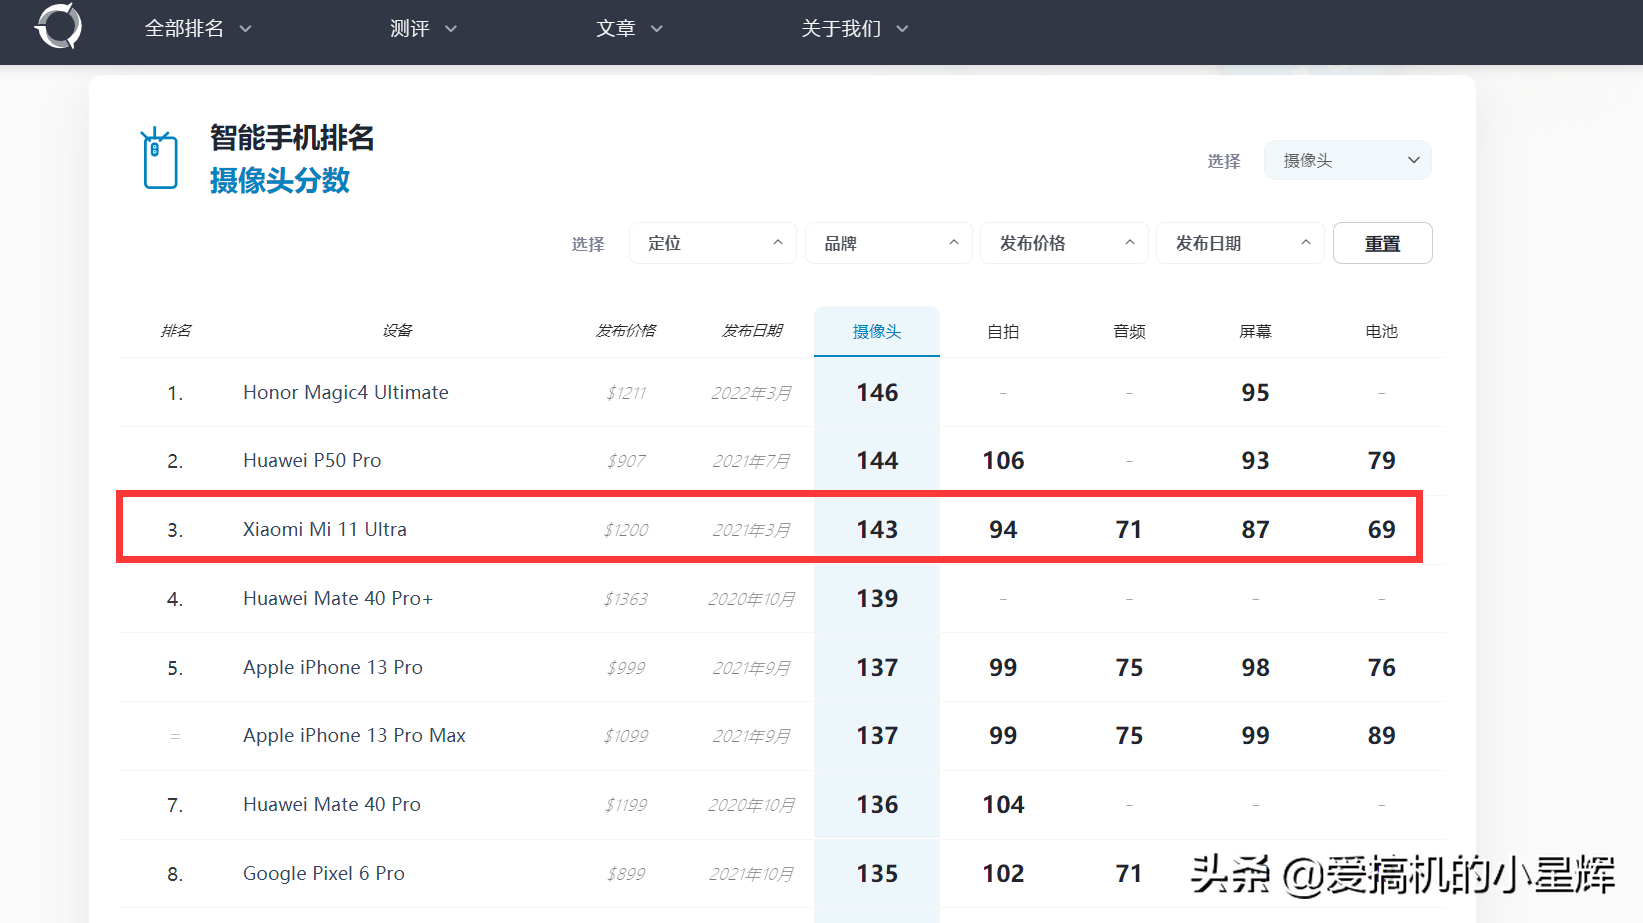The height and width of the screenshot is (923, 1643).
Task: Click camera score 136 for Huawei Mate 40 Pro
Action: click(877, 804)
